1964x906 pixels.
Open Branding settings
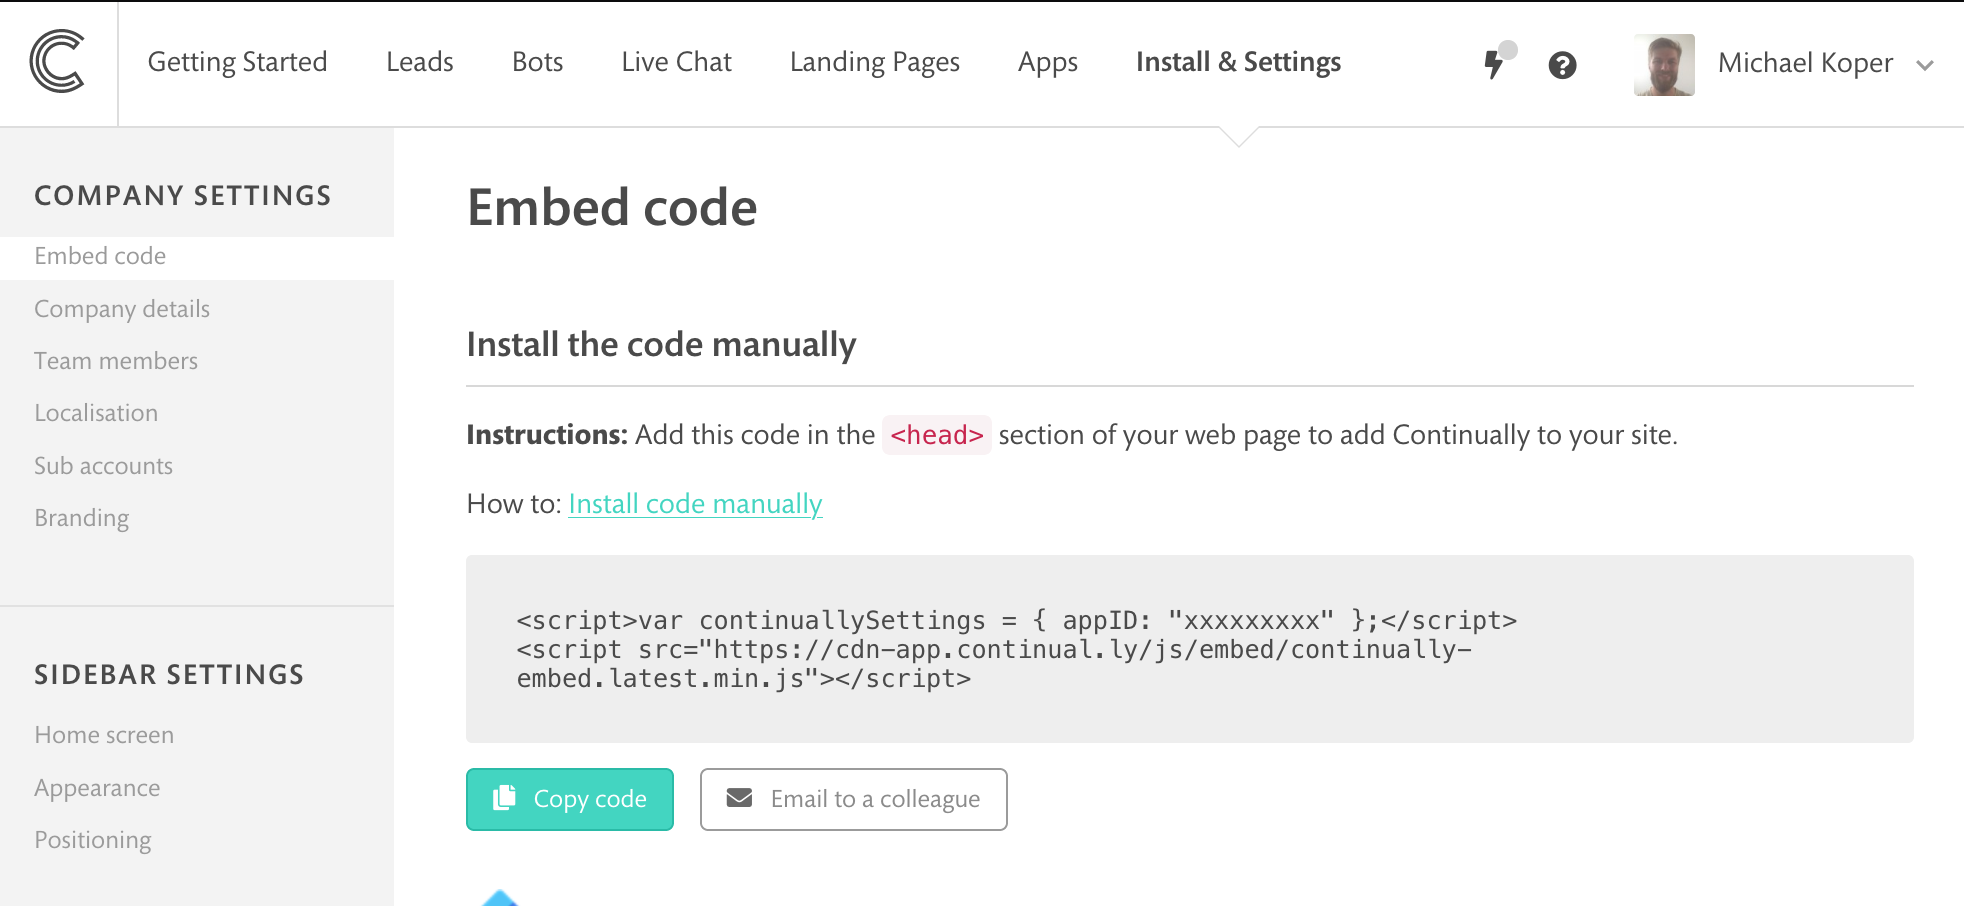coord(82,518)
